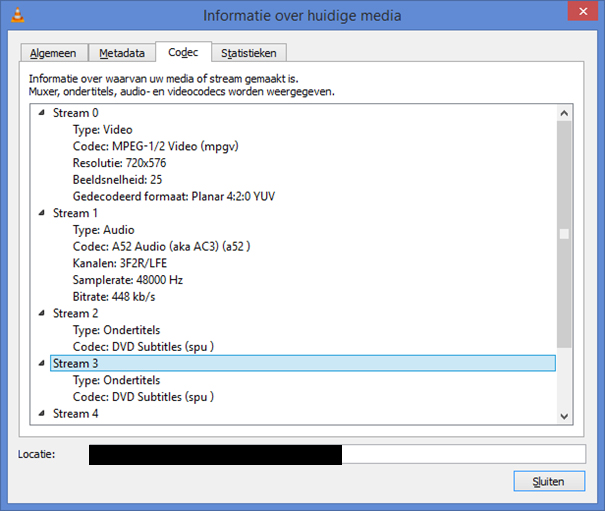
Task: Open the Metadata tab
Action: (122, 53)
